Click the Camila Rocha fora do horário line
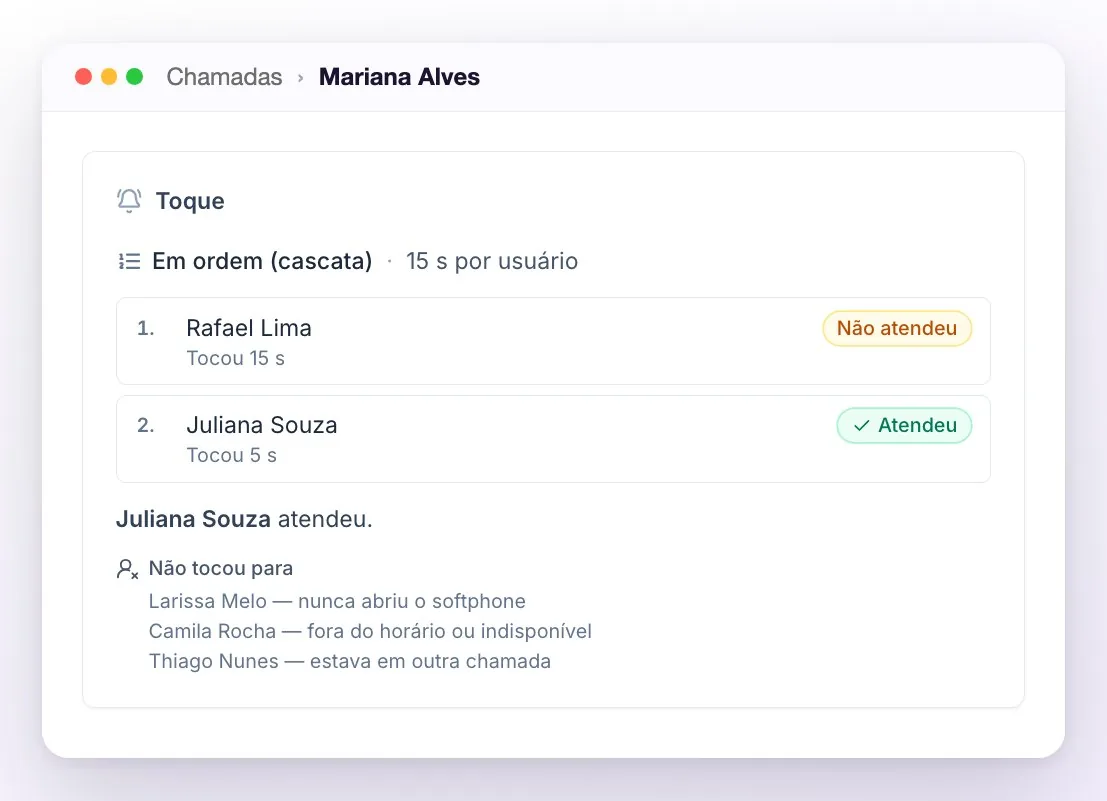Image resolution: width=1107 pixels, height=801 pixels. [370, 631]
